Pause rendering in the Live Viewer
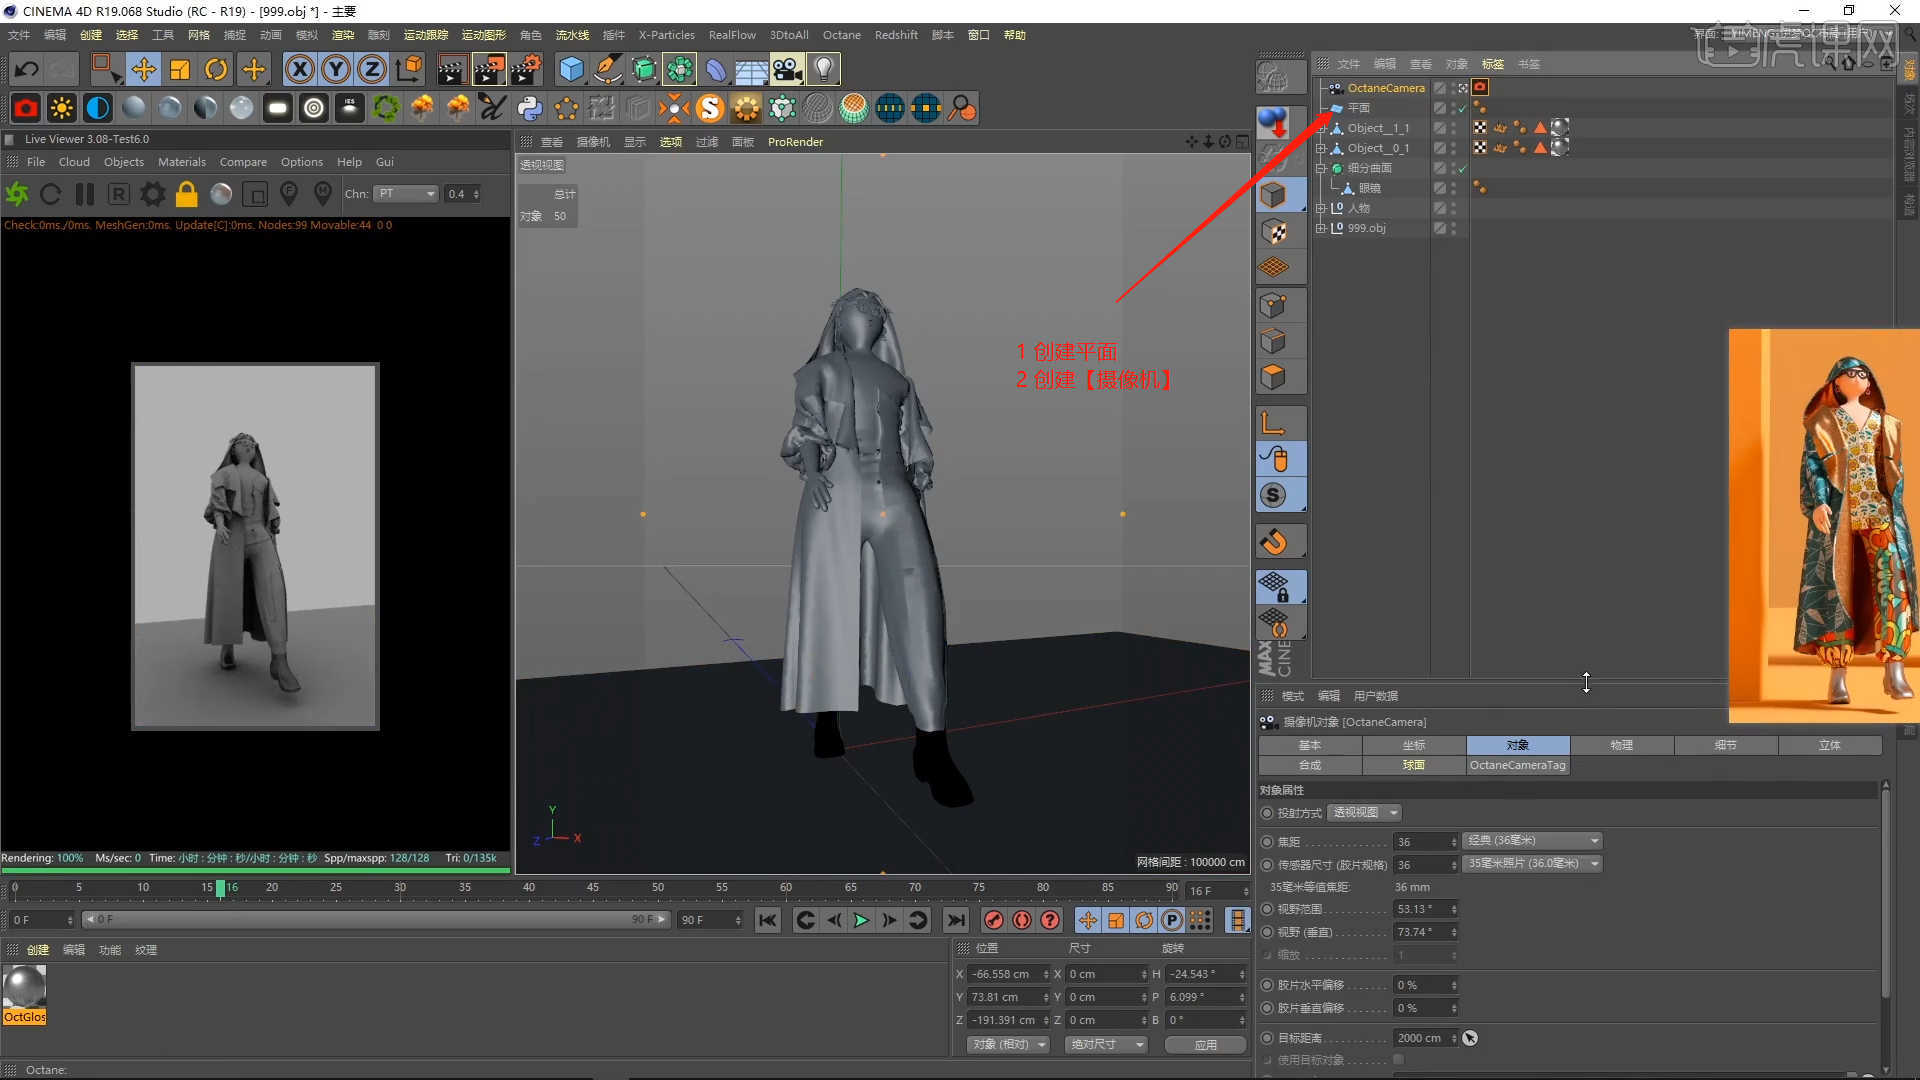Viewport: 1920px width, 1080px height. tap(85, 194)
